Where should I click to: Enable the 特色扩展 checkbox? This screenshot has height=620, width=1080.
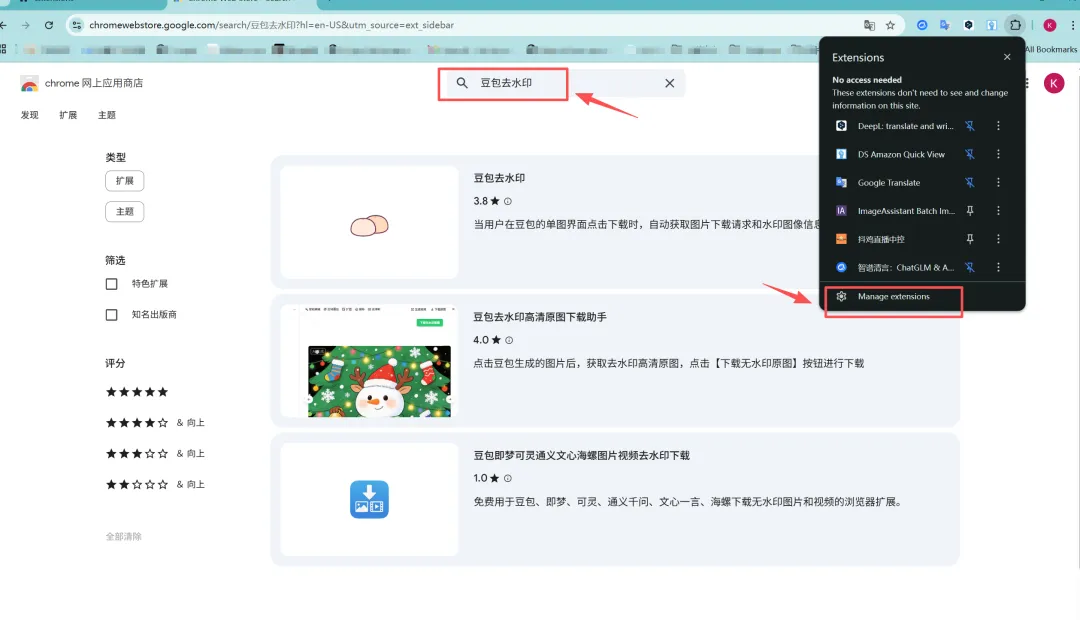(112, 284)
